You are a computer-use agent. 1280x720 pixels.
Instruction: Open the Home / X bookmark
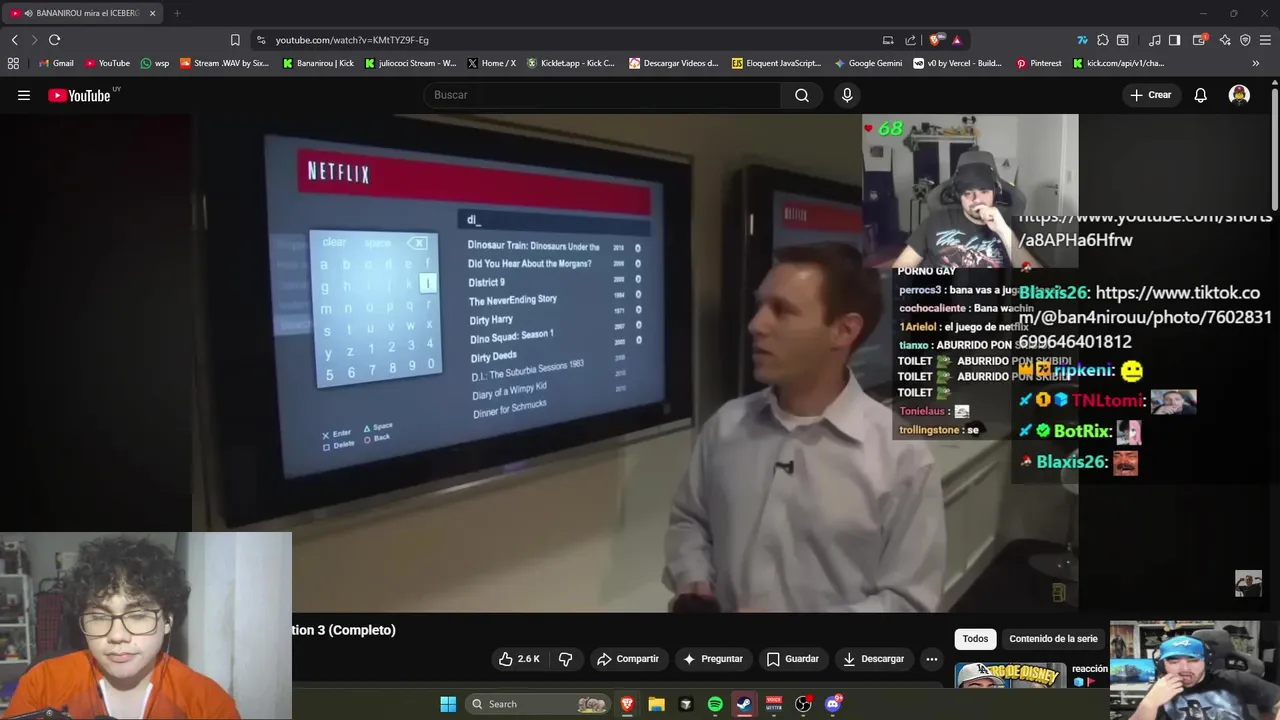[x=492, y=63]
